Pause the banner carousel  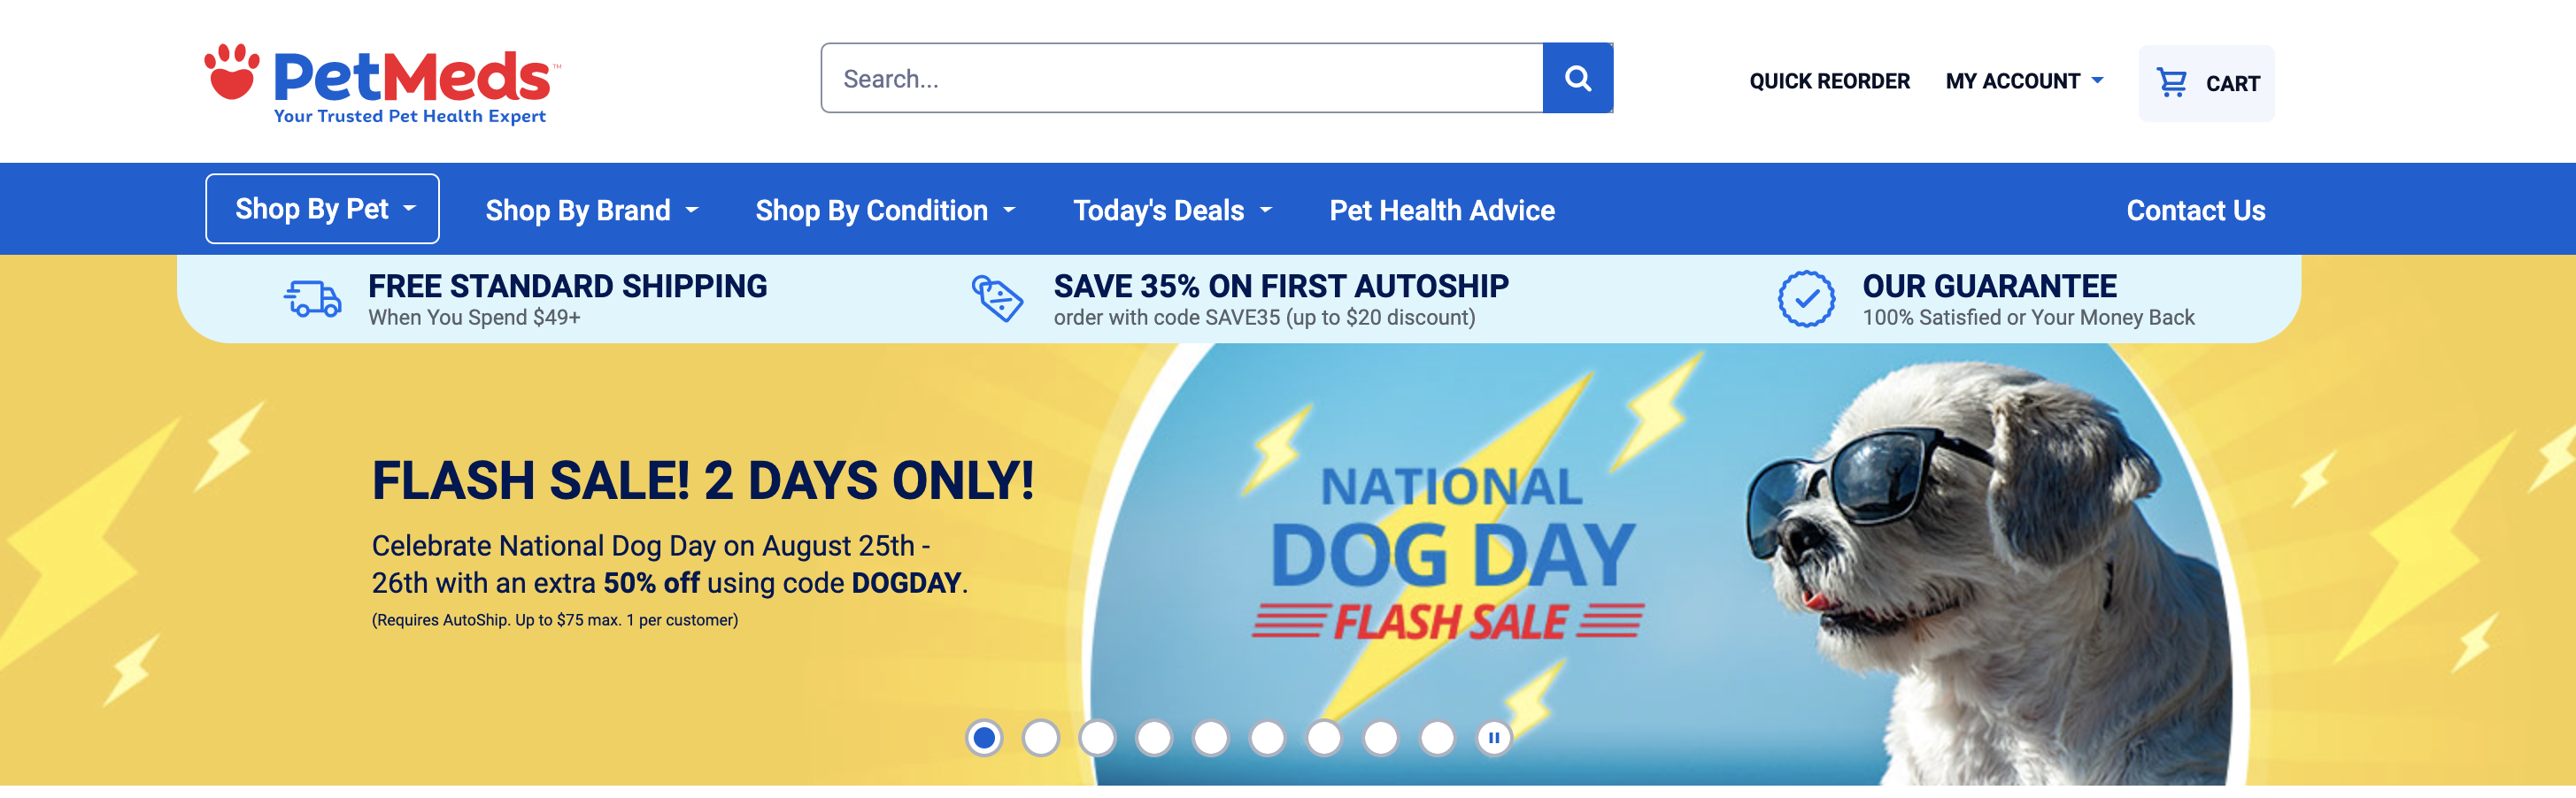pyautogui.click(x=1493, y=738)
